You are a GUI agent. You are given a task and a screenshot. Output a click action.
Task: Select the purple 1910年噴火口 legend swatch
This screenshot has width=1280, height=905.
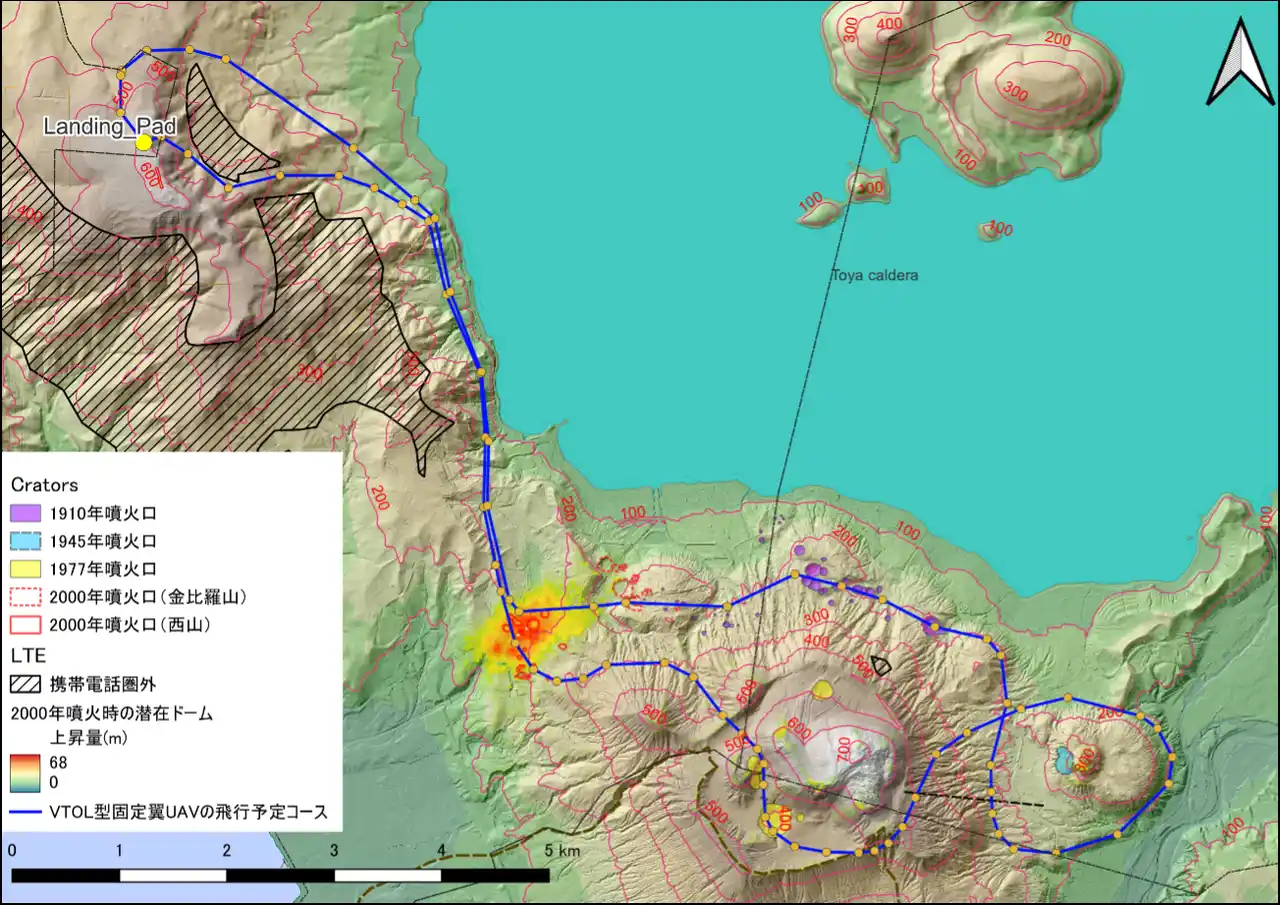(25, 514)
